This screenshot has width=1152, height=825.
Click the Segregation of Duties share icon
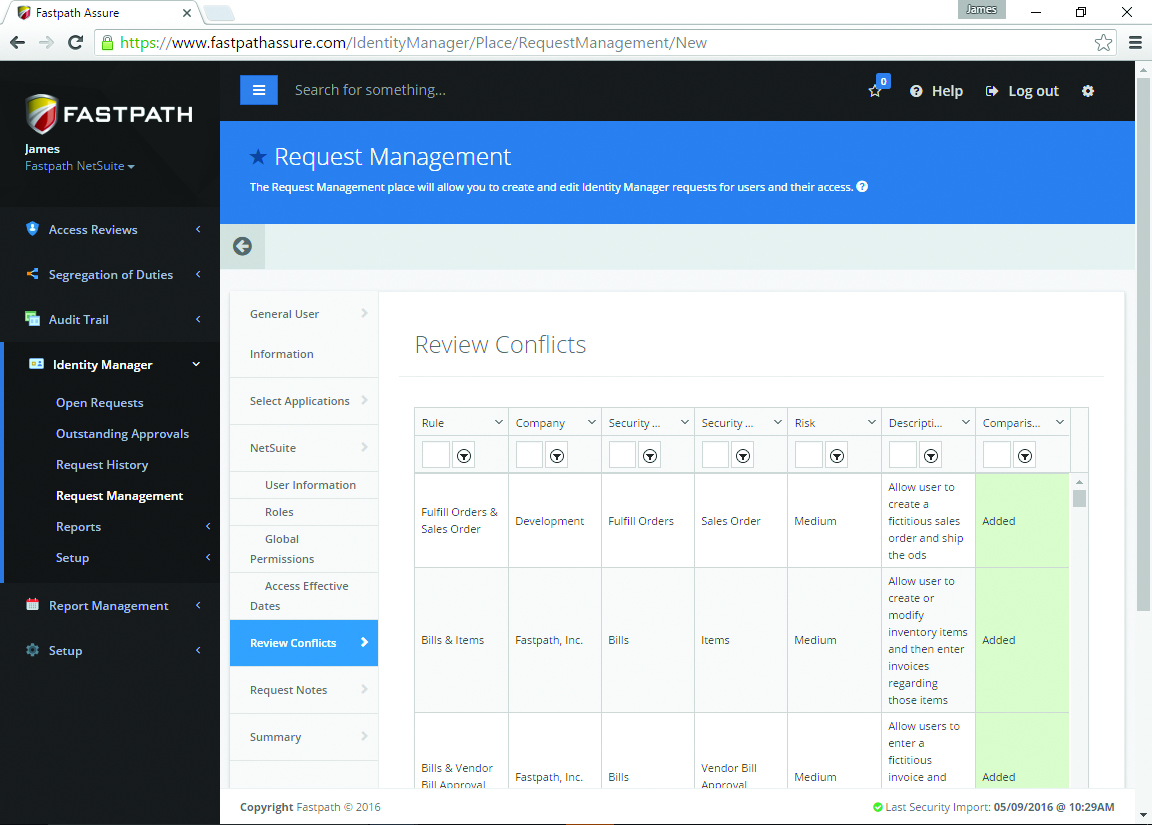(32, 273)
